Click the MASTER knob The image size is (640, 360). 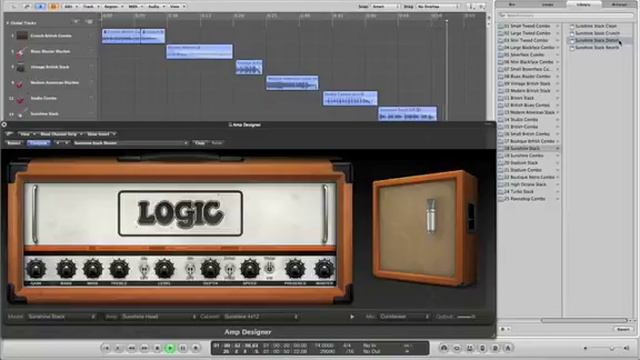click(324, 269)
